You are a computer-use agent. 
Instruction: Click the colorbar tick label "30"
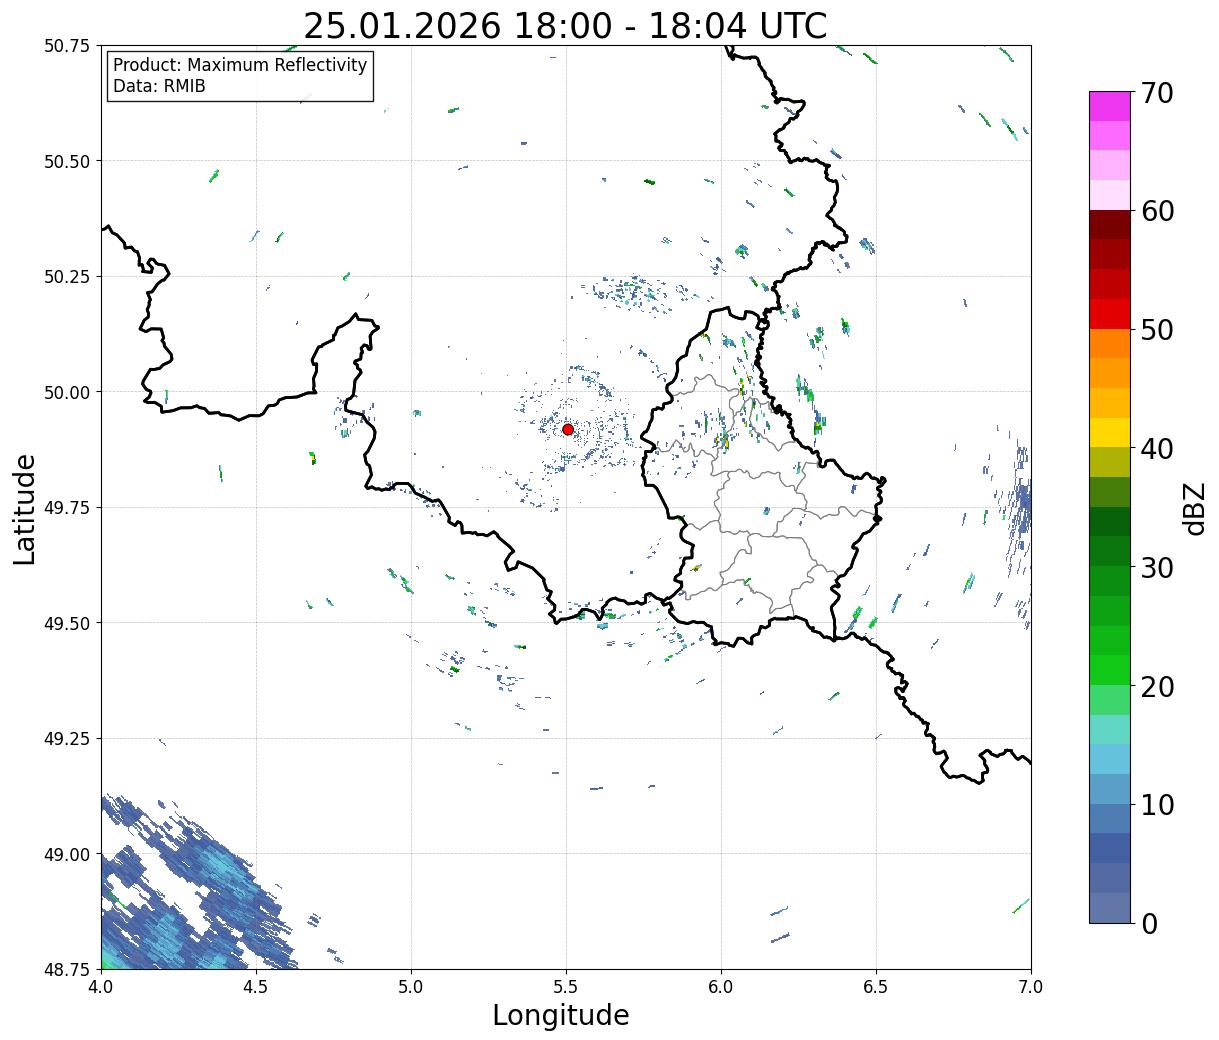[x=1157, y=568]
